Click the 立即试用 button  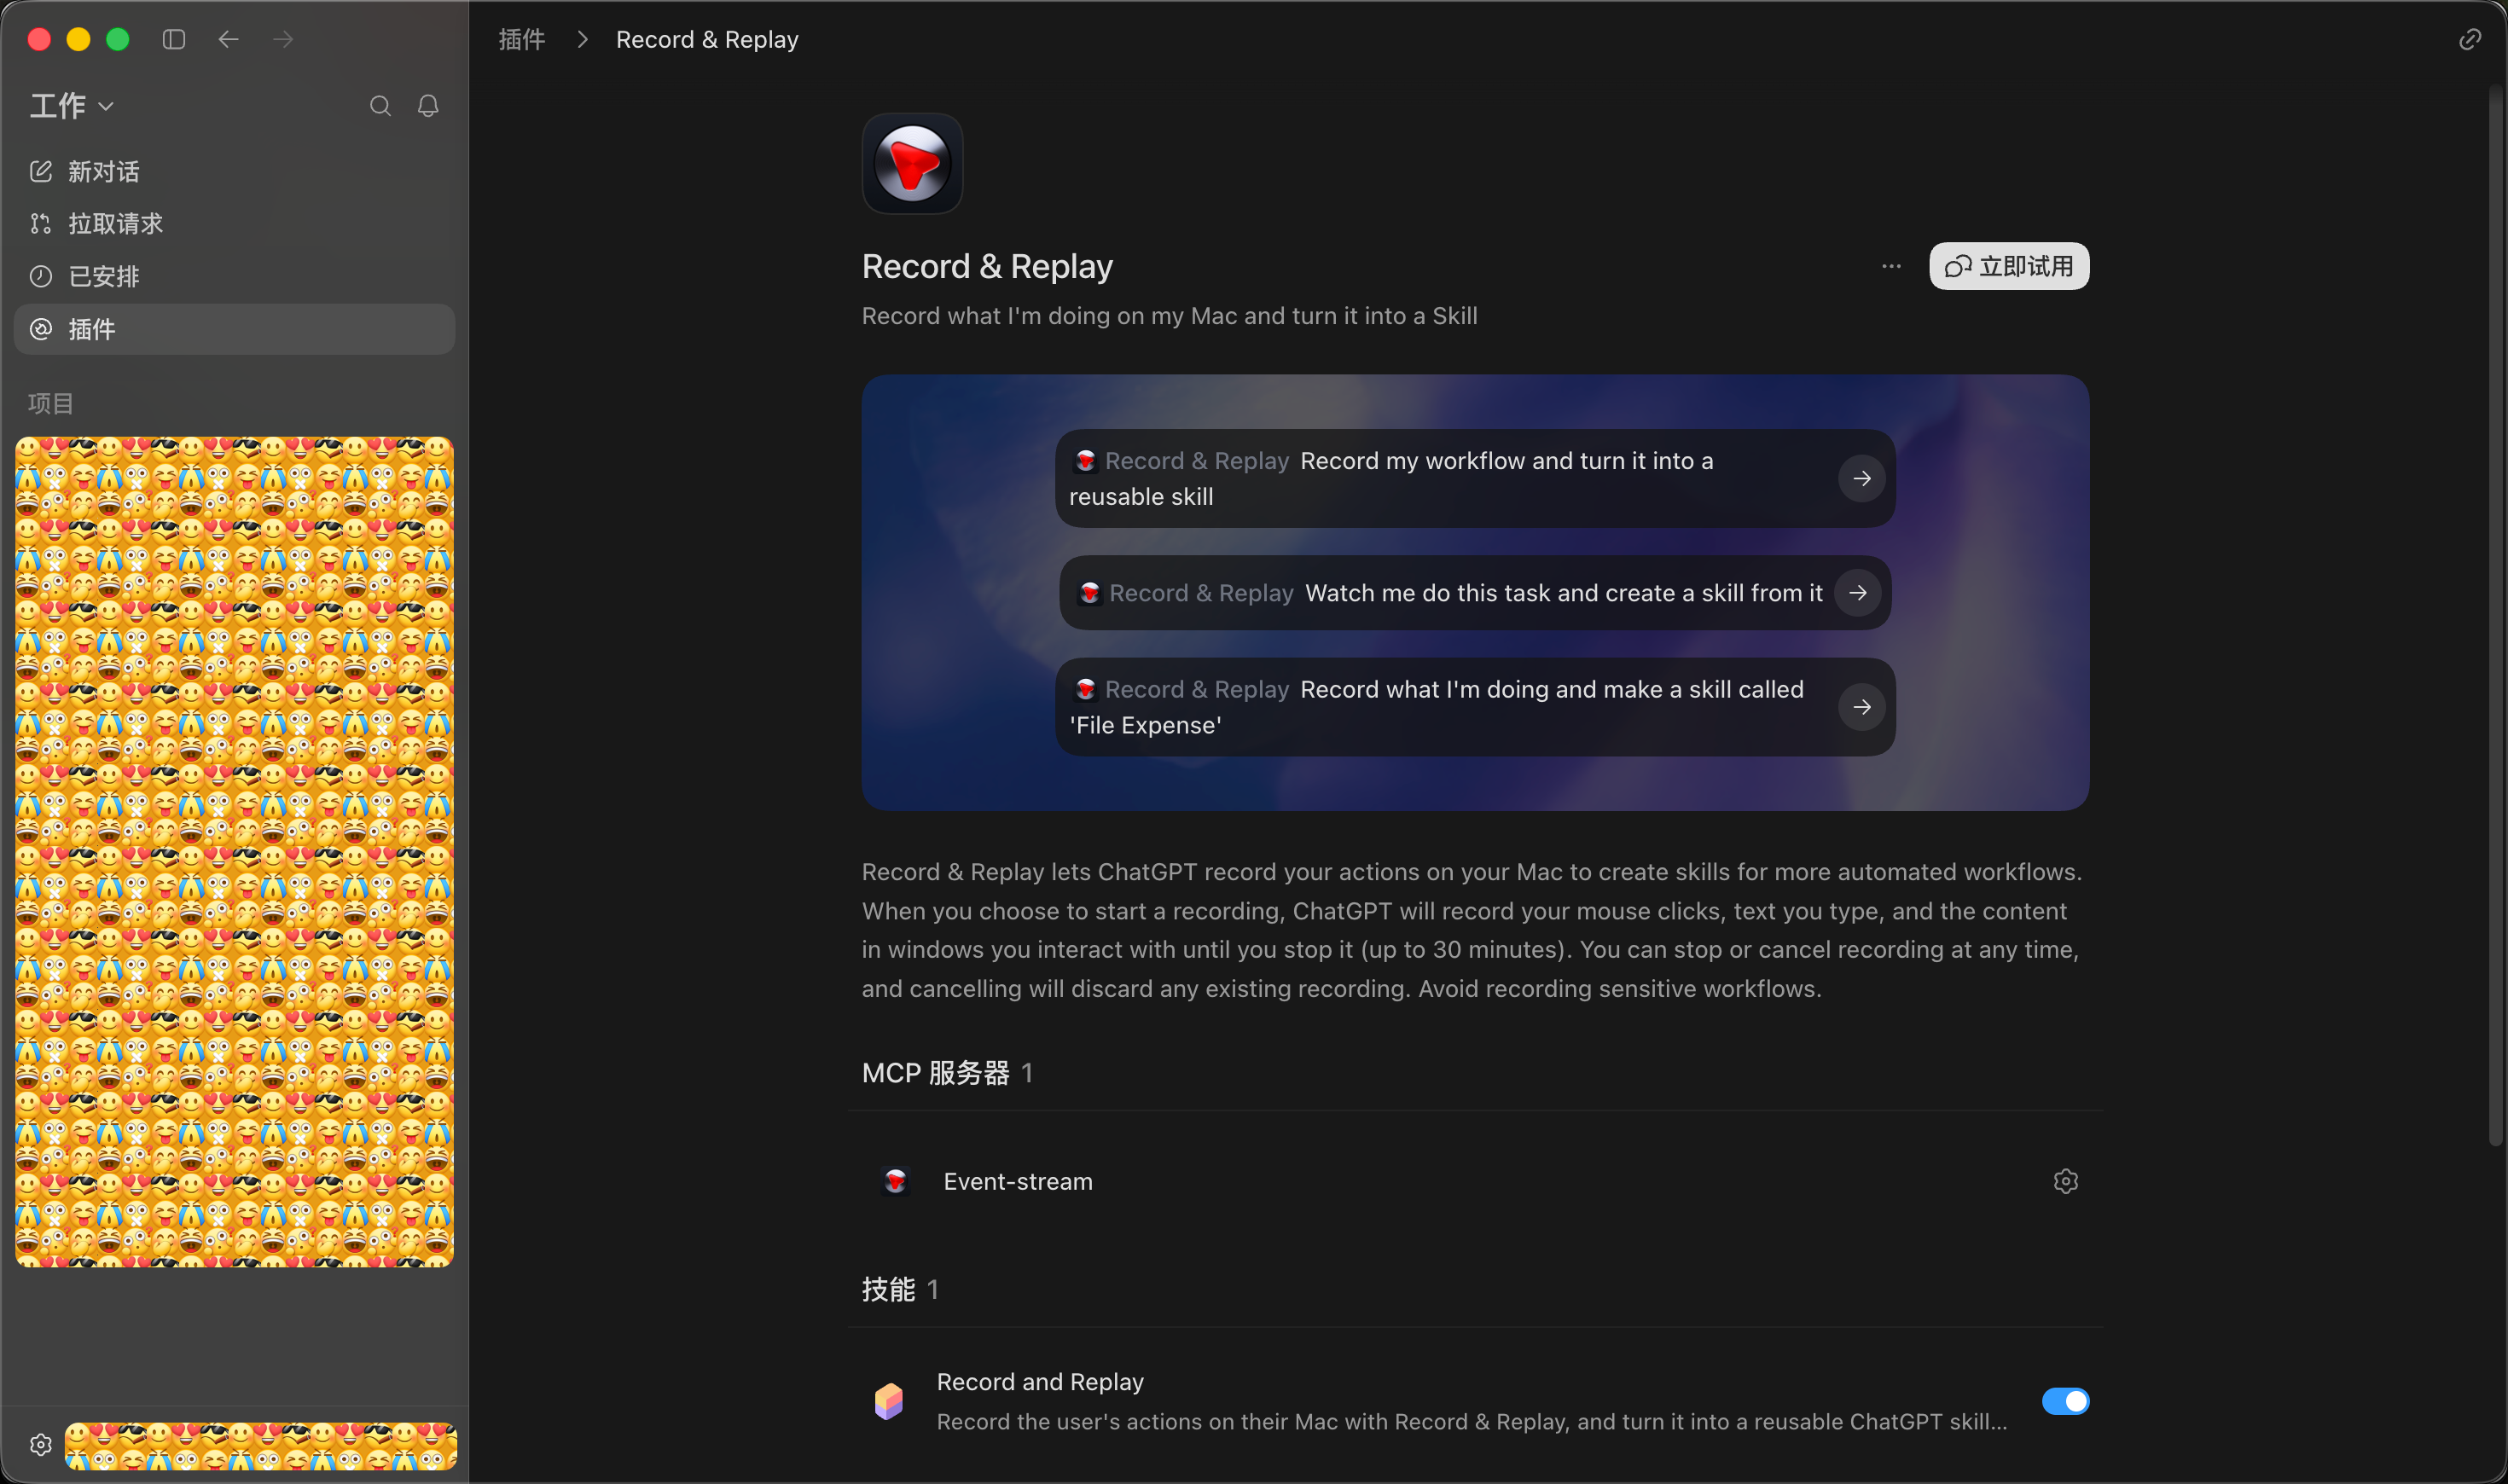click(x=2009, y=266)
